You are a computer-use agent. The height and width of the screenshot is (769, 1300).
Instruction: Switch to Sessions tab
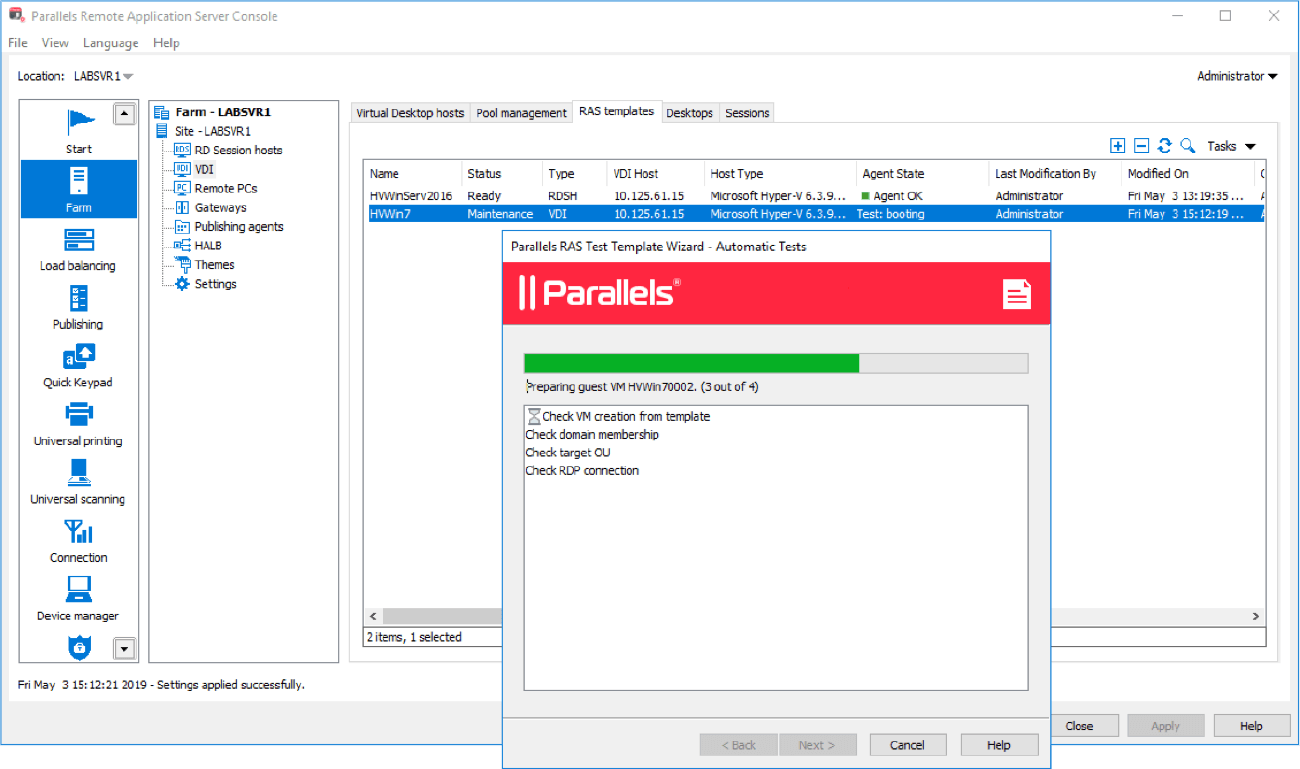[747, 113]
